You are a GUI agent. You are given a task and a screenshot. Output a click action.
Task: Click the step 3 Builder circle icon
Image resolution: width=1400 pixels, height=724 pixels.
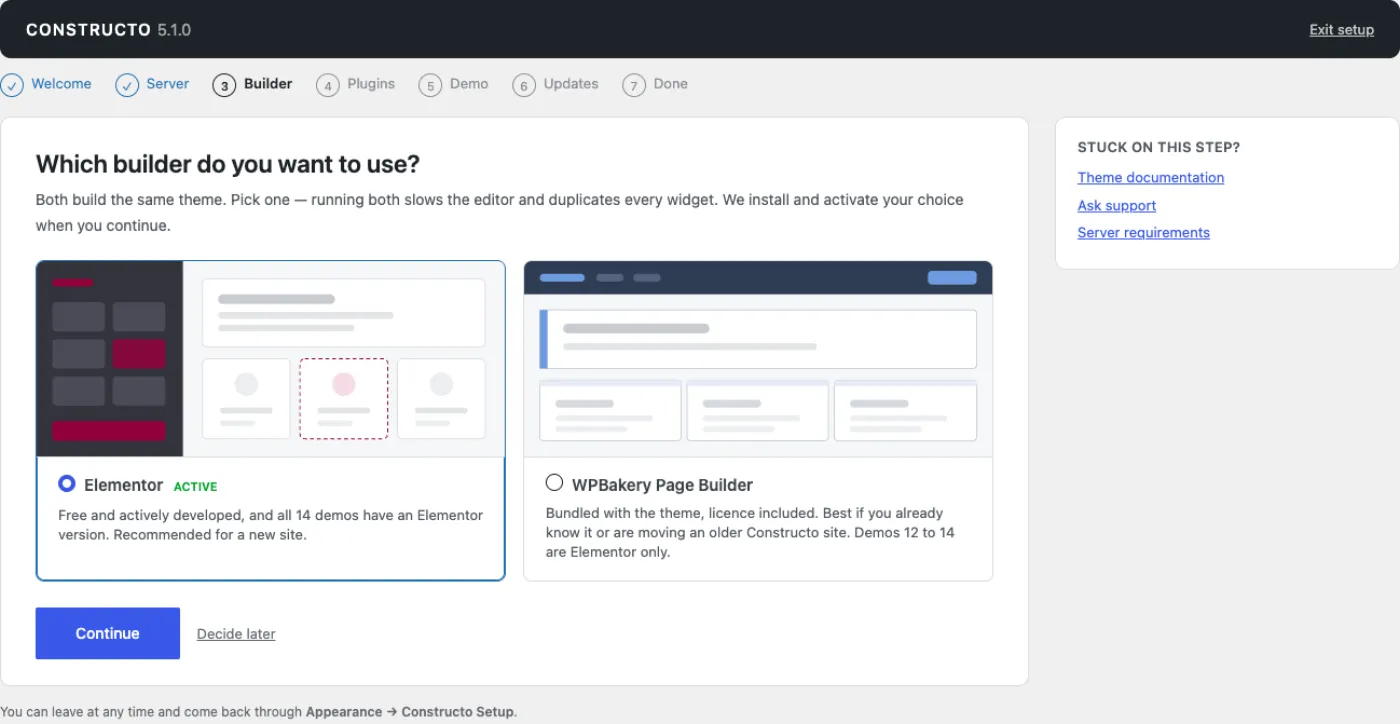[x=224, y=85]
